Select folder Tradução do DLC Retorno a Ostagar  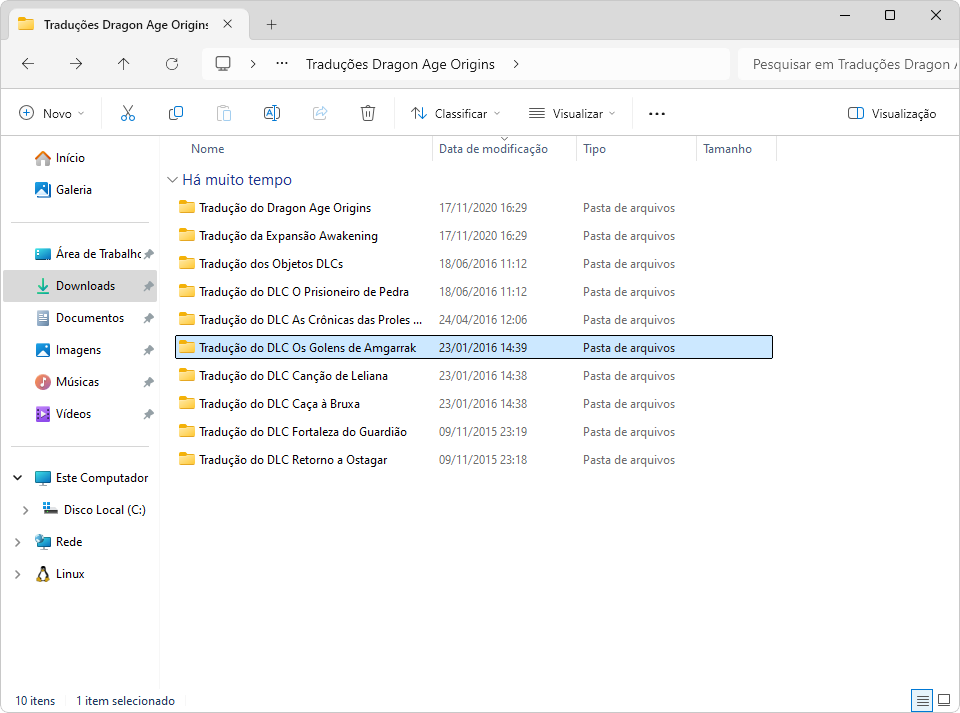click(474, 460)
